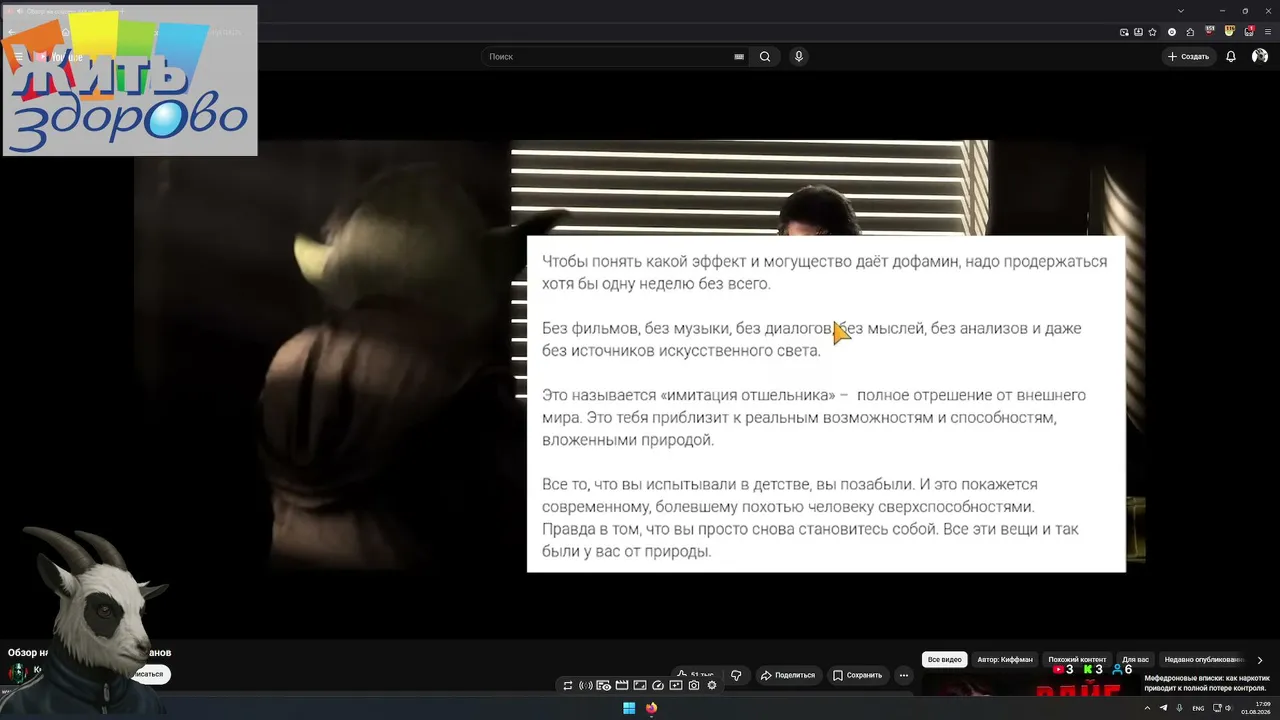
Task: Click the paused video frame to play
Action: coord(640,355)
